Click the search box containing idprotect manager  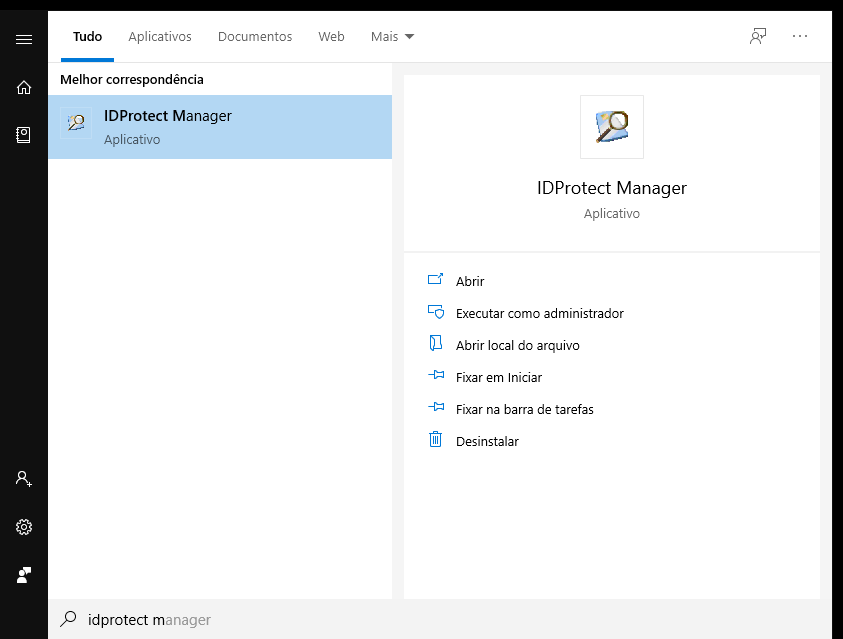tap(400, 620)
